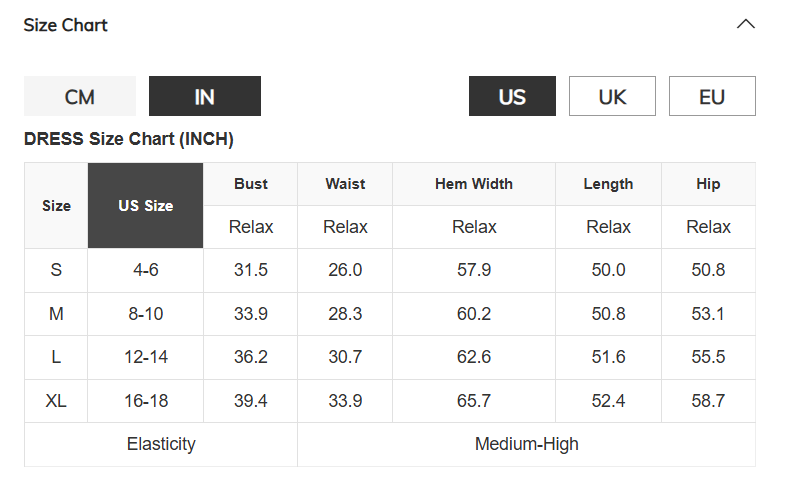Viewport: 805px width, 490px height.
Task: Click the DRESS Size Chart (INCH) title
Action: click(129, 139)
